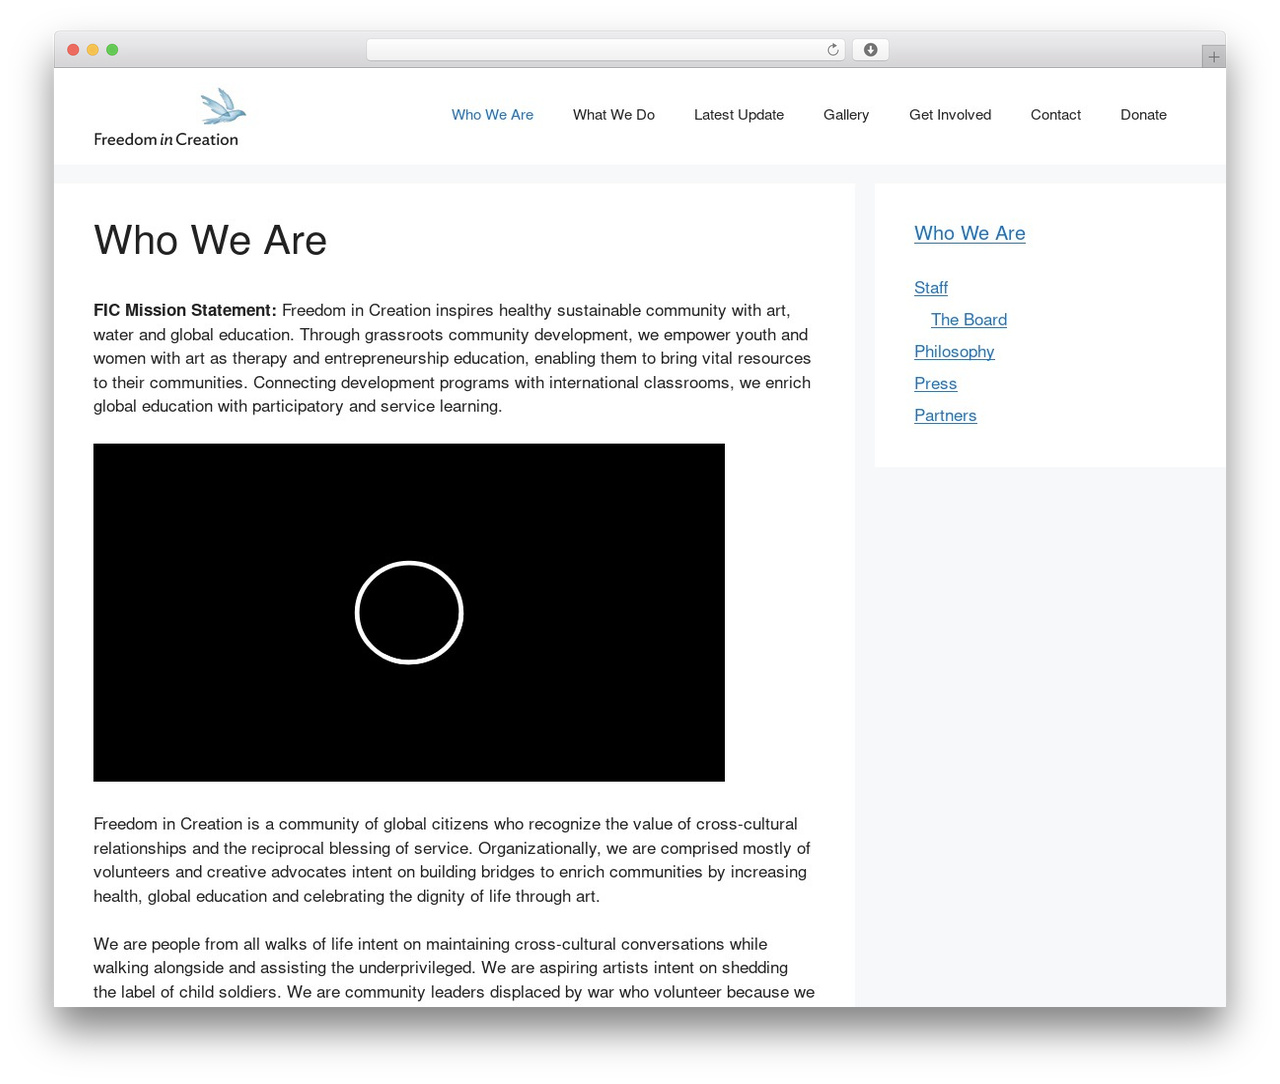Open the Philosophy sidebar link

tap(954, 352)
